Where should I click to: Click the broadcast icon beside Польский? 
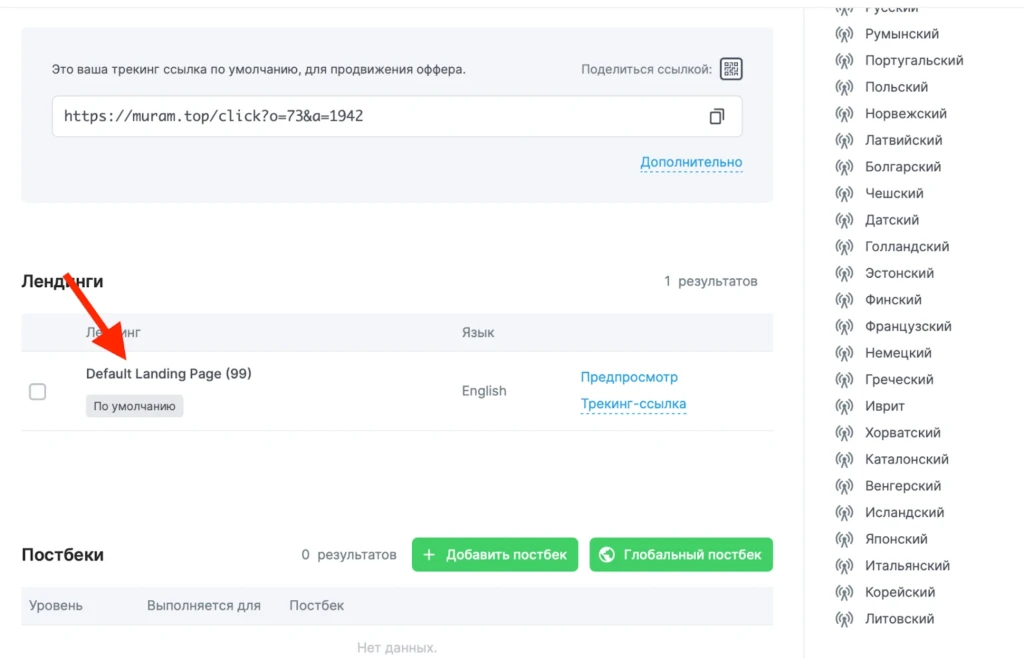point(844,88)
